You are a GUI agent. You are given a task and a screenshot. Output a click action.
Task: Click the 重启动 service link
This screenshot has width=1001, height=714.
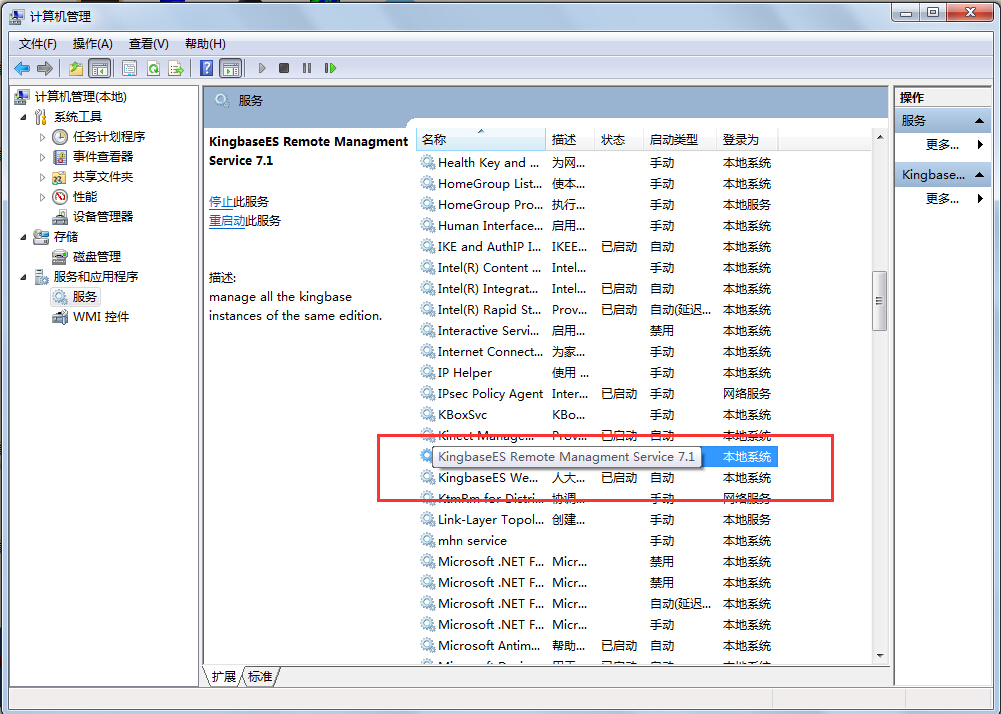point(227,221)
